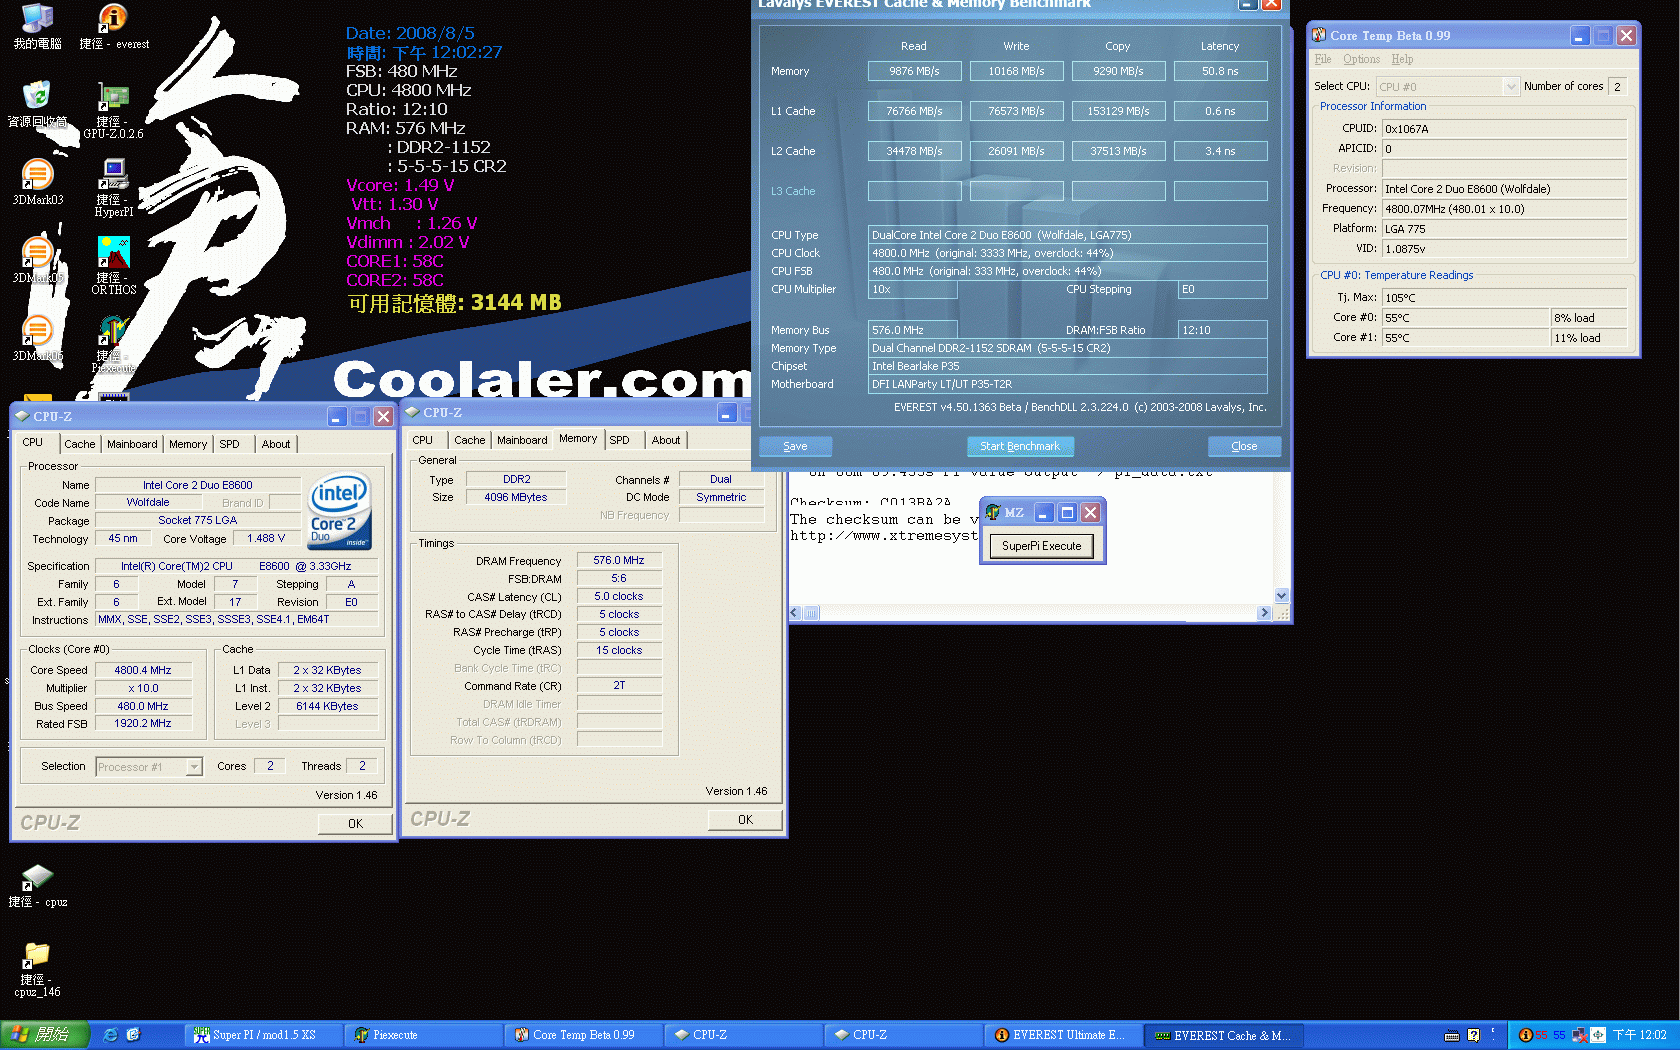Click the Memory Read 9876 MB/s cell
Screen dimensions: 1680x1050
click(914, 71)
